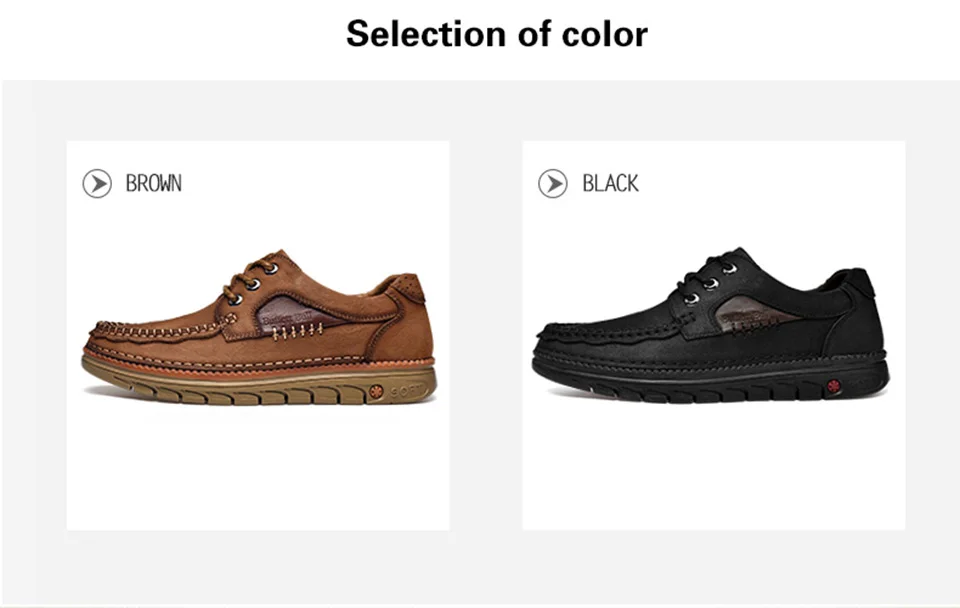Image resolution: width=960 pixels, height=608 pixels.
Task: Open the black shoe product image
Action: click(711, 325)
